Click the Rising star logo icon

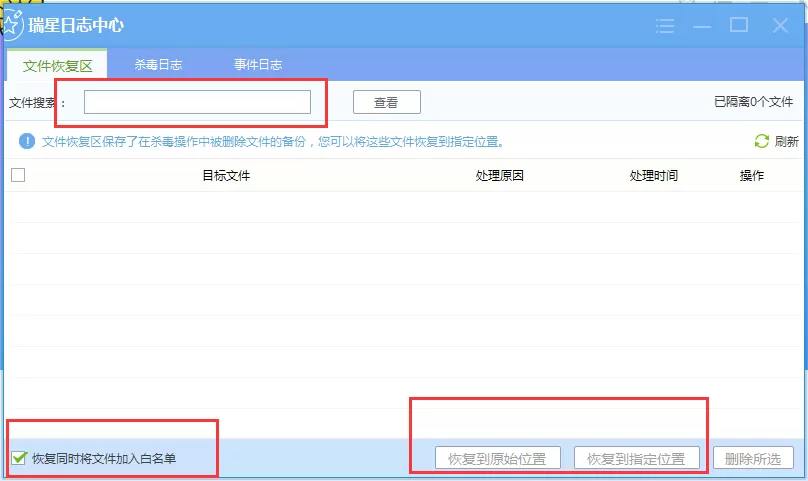point(11,25)
